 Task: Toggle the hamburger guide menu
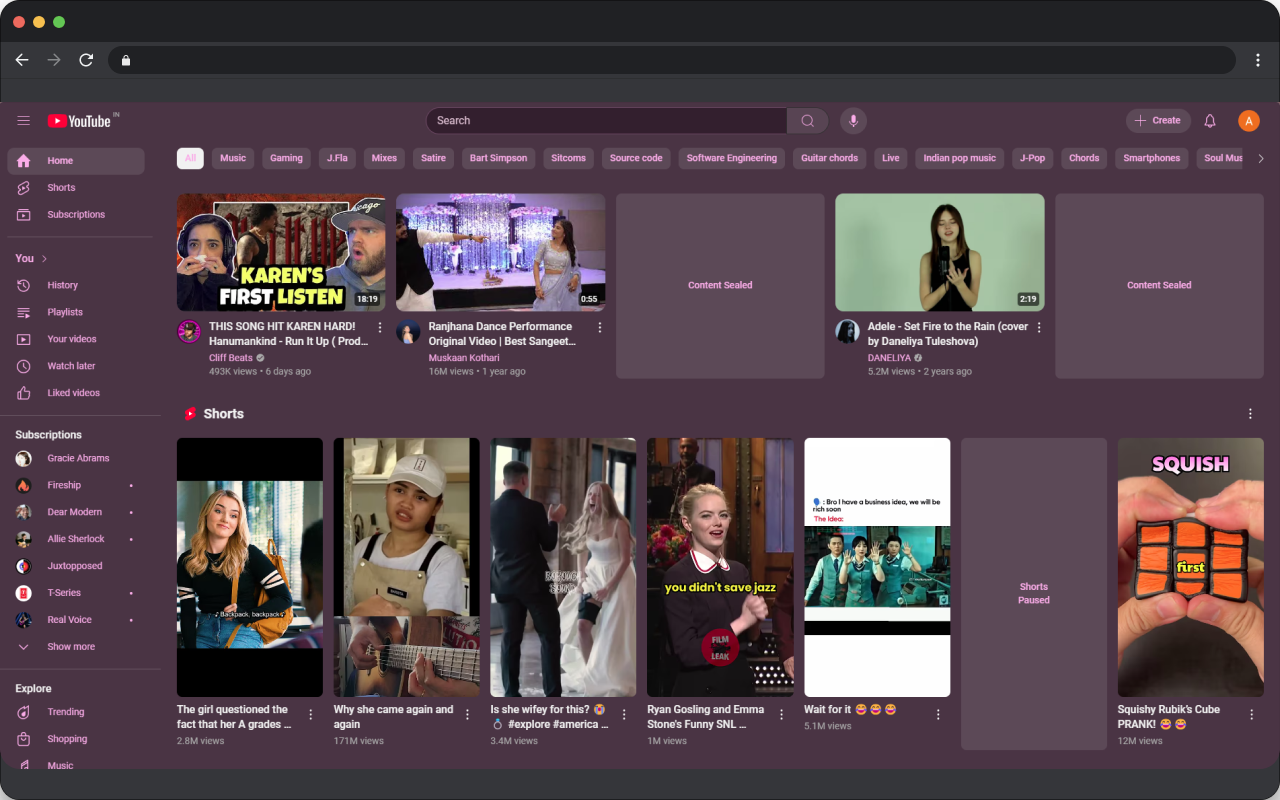point(24,121)
